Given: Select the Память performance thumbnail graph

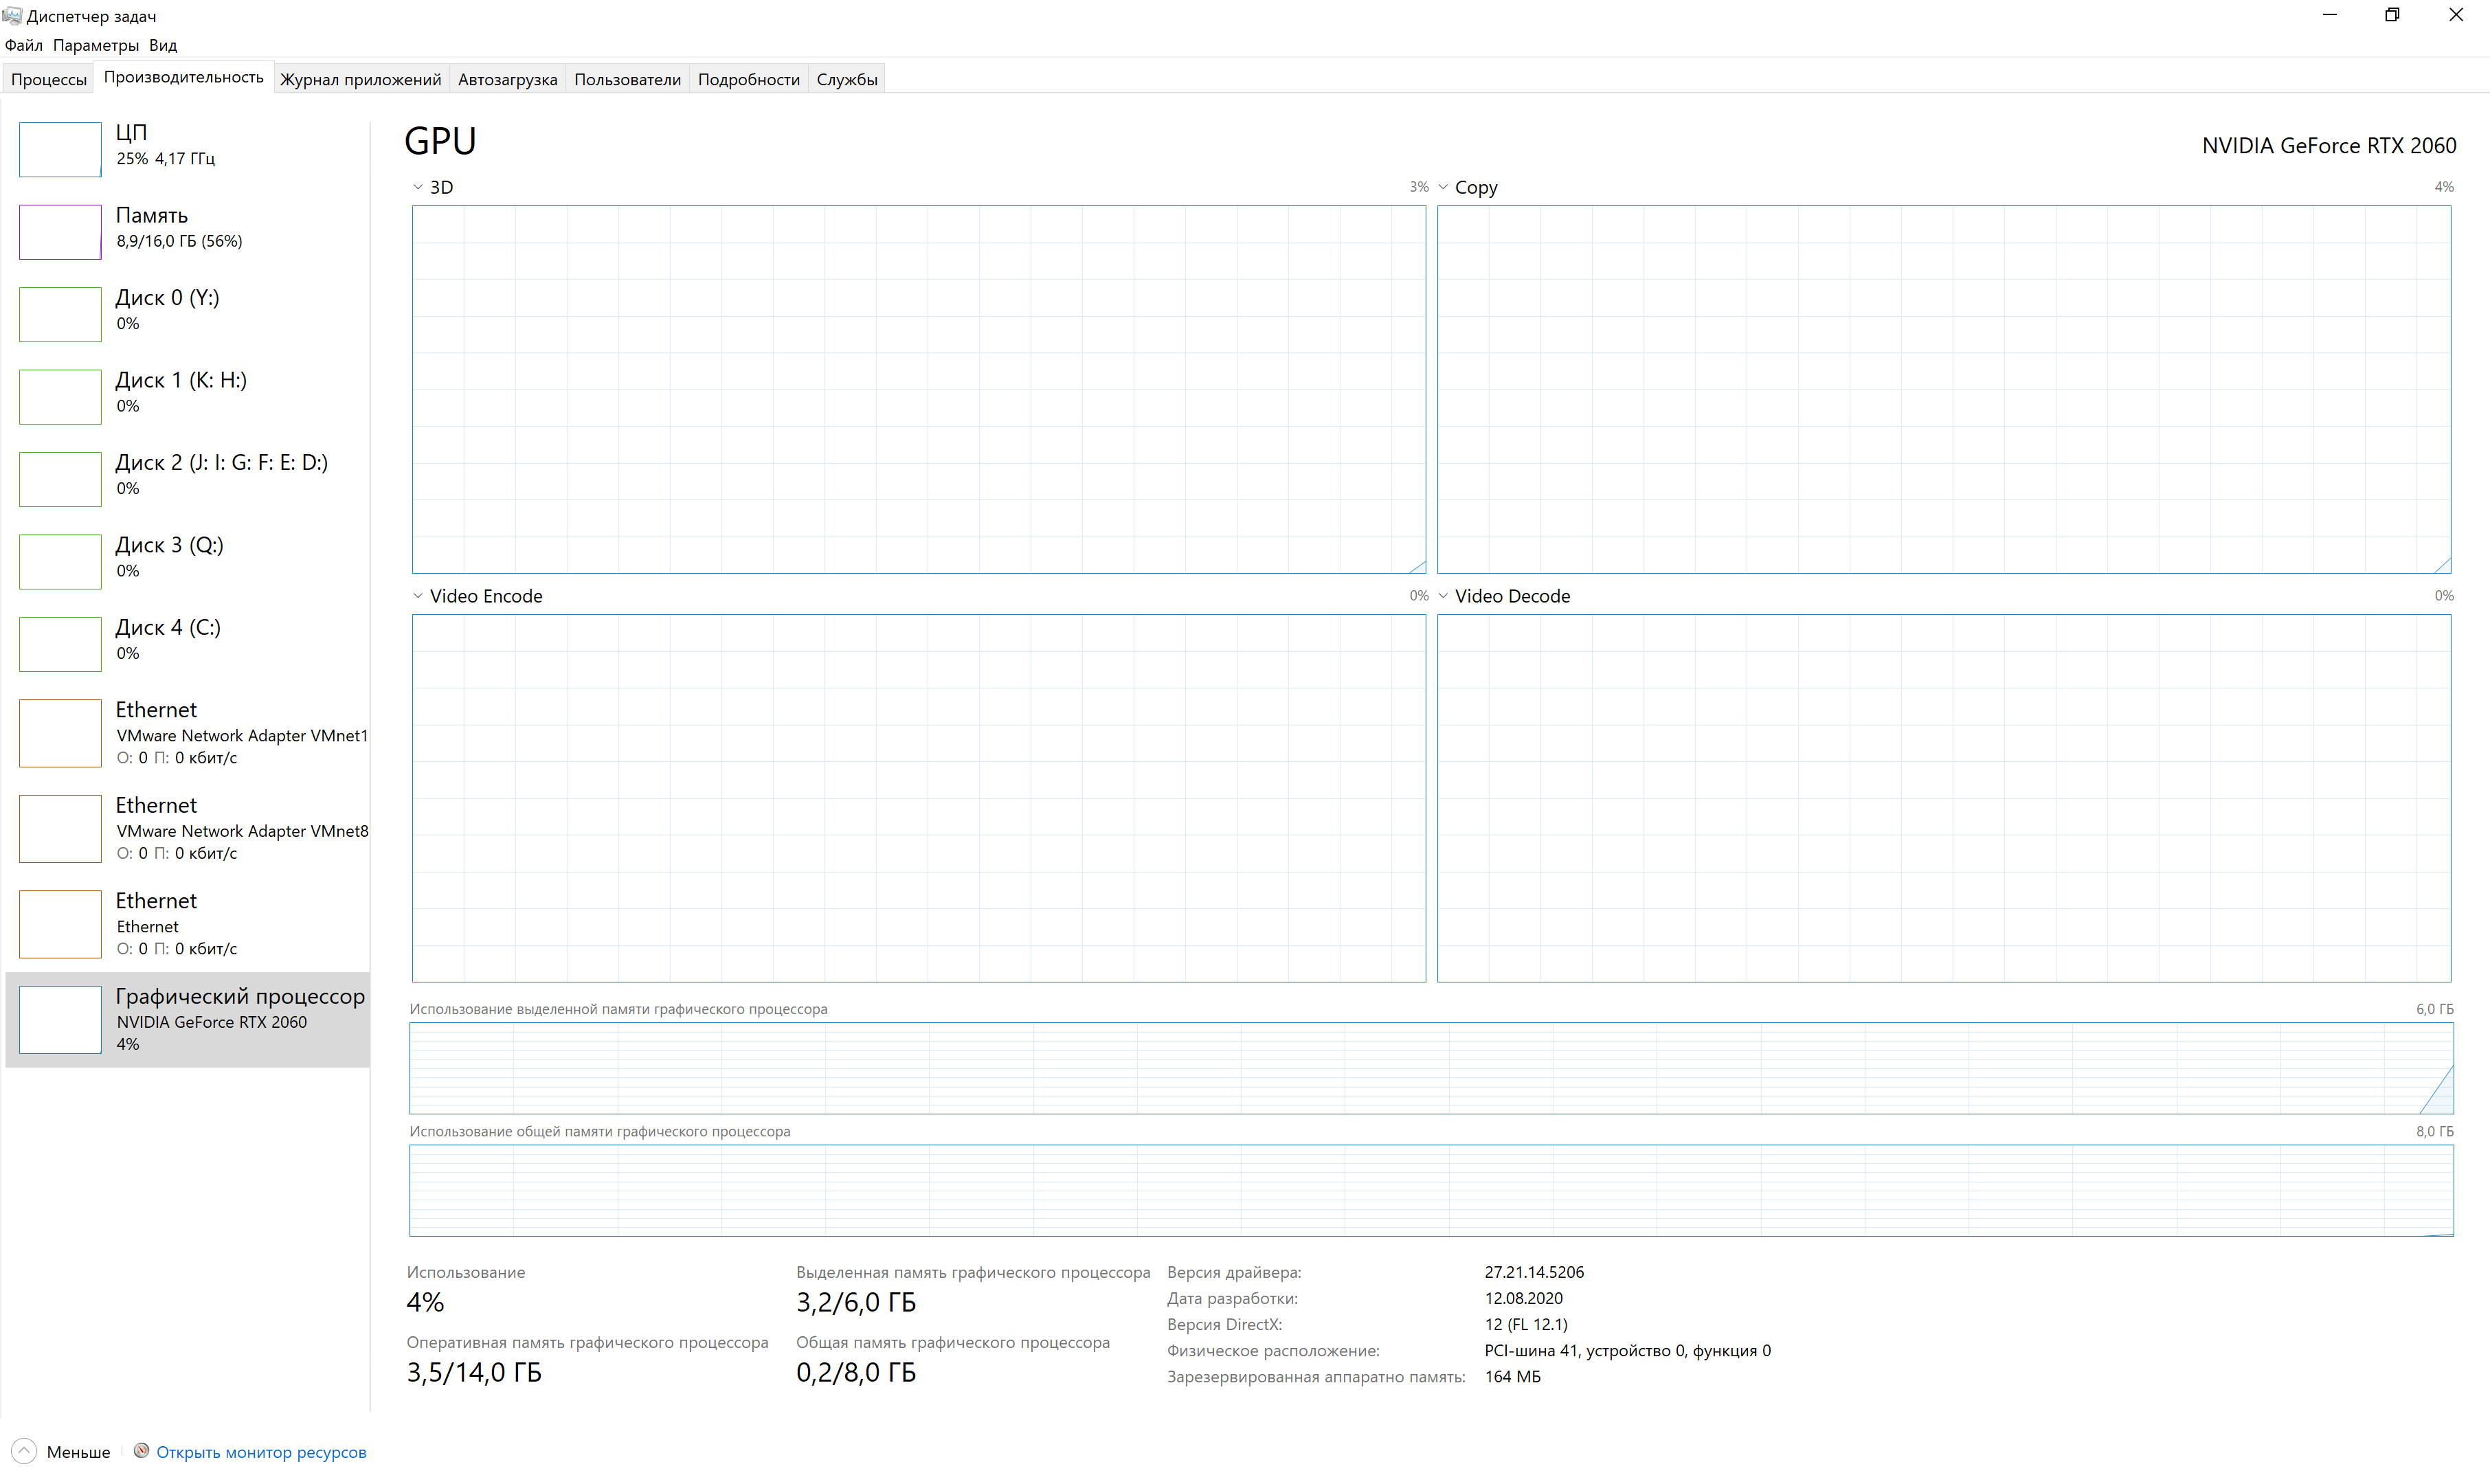Looking at the screenshot, I should coord(60,231).
